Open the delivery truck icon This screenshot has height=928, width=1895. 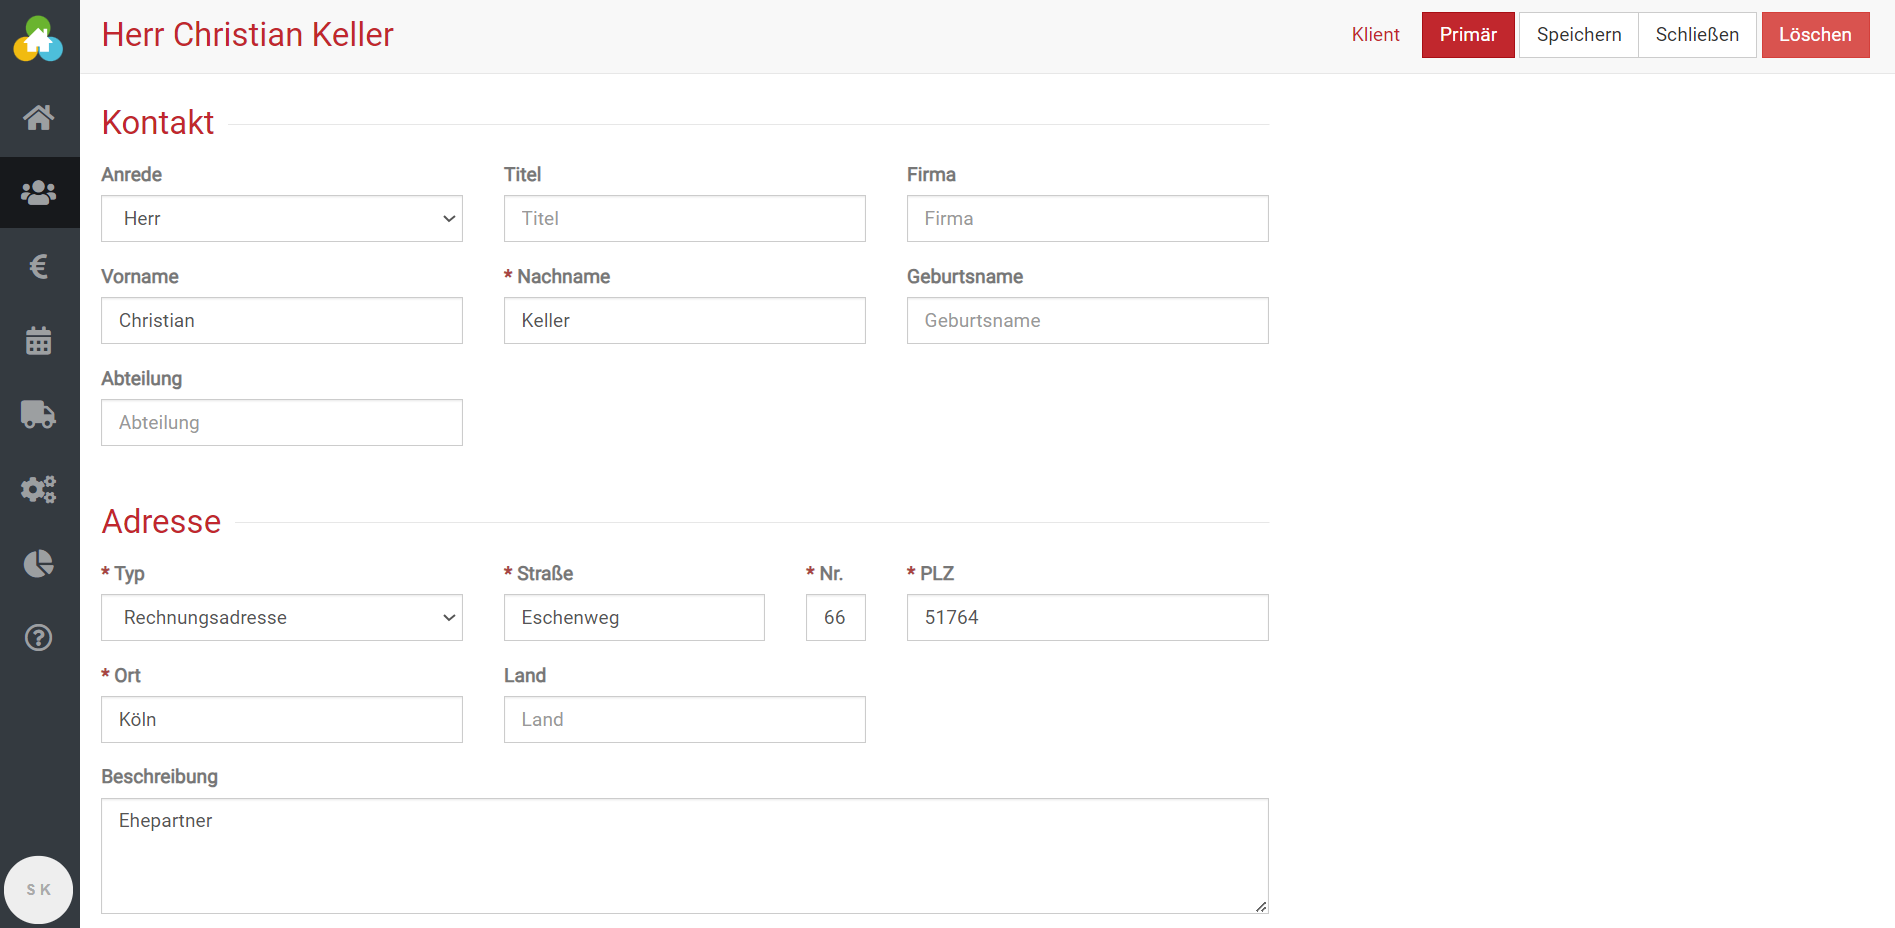tap(39, 415)
